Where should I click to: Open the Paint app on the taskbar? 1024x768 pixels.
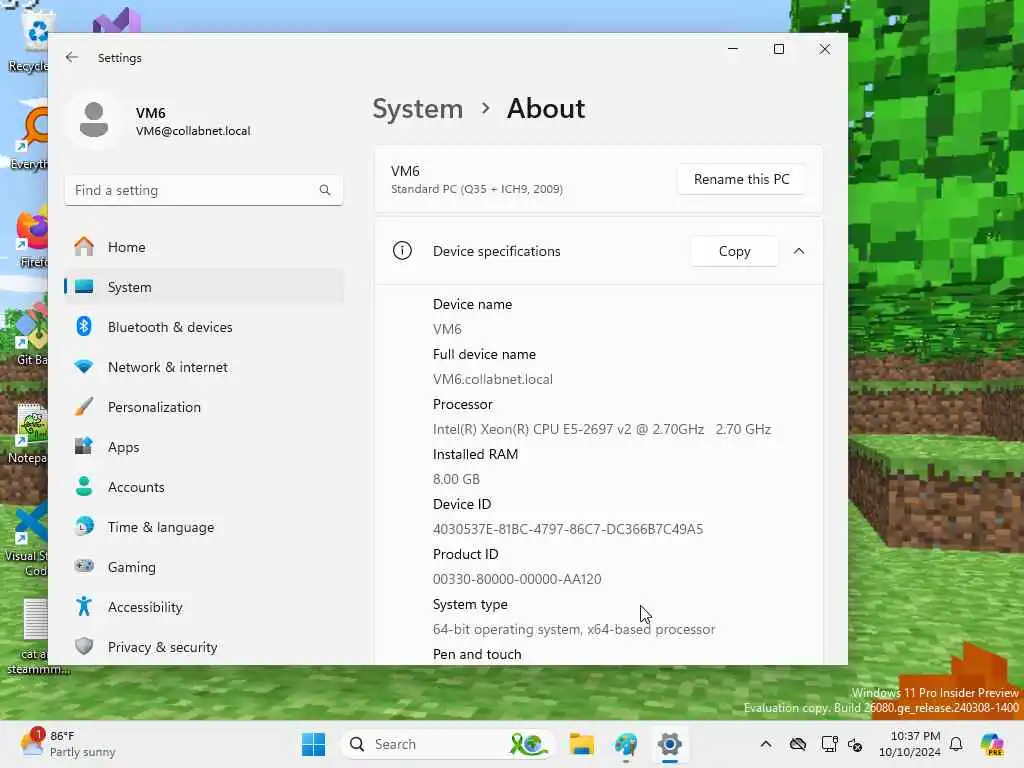[x=626, y=744]
